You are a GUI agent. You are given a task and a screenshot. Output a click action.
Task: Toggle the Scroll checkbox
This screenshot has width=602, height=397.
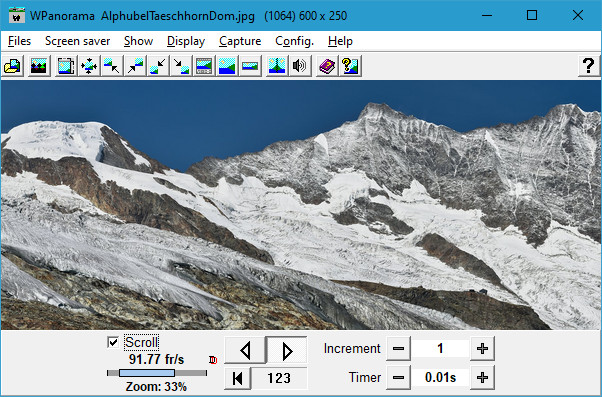coord(113,342)
